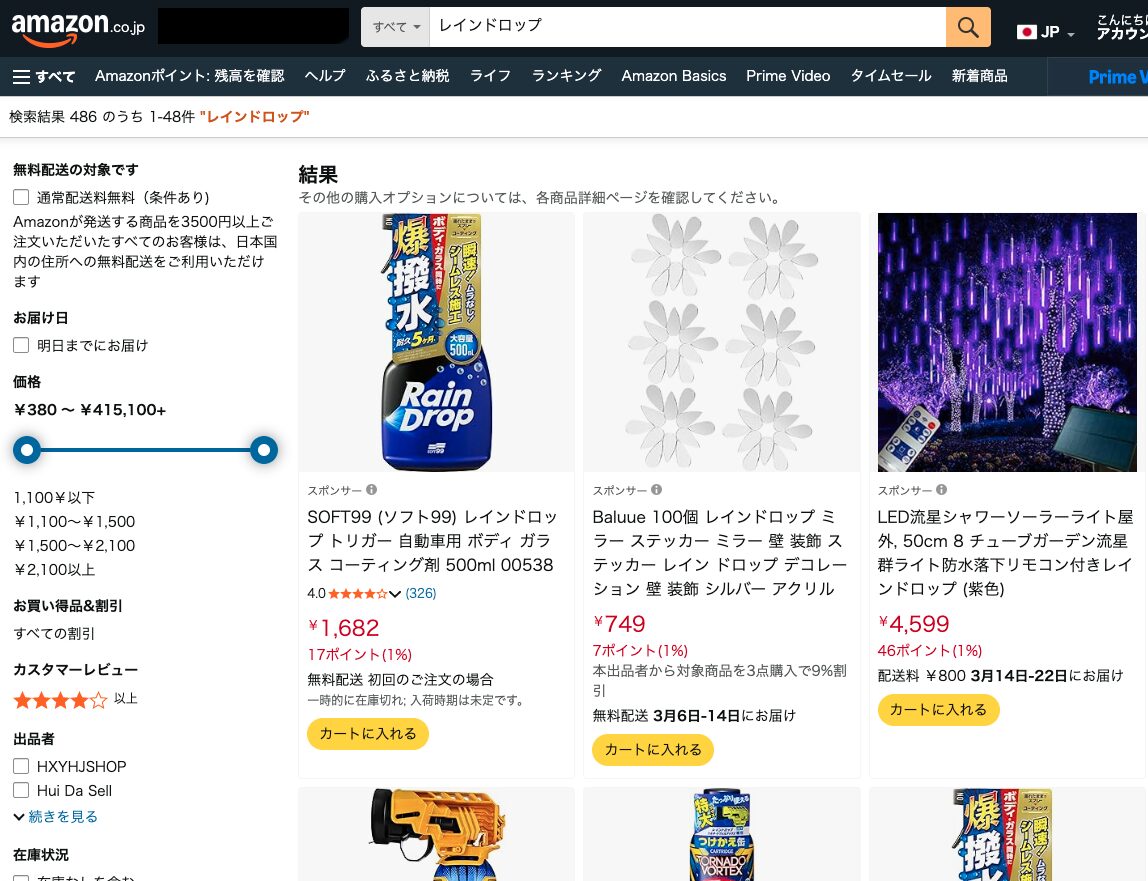Expand 続きを見る under sellers
1148x881 pixels.
[56, 817]
